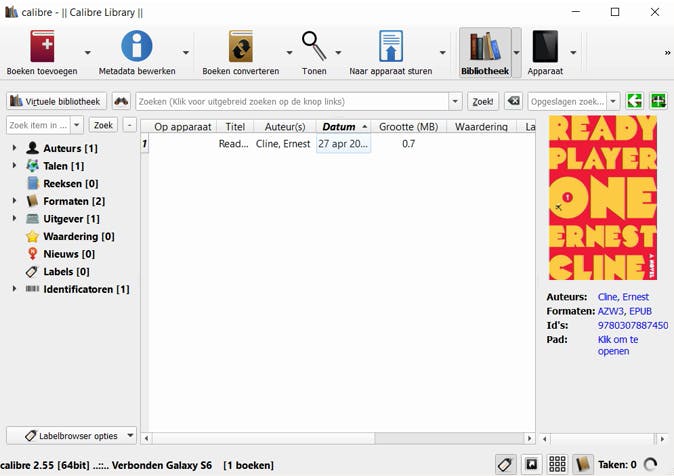Sort by Datum column header
Viewport: 674px width, 476px height.
tap(343, 126)
